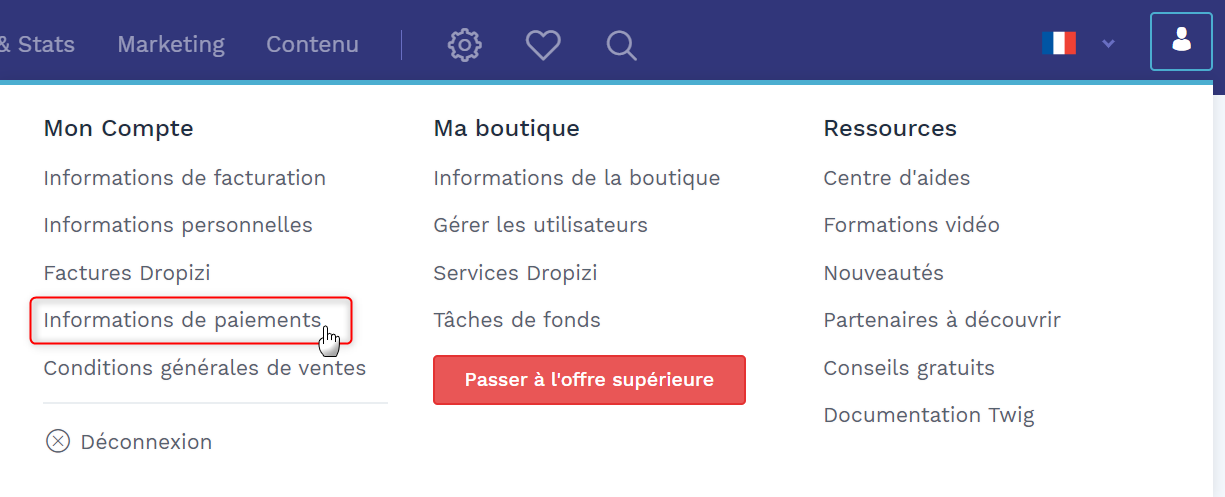Screen dimensions: 1225x497
Task: Open Conditions générales de ventes
Action: [x=205, y=368]
